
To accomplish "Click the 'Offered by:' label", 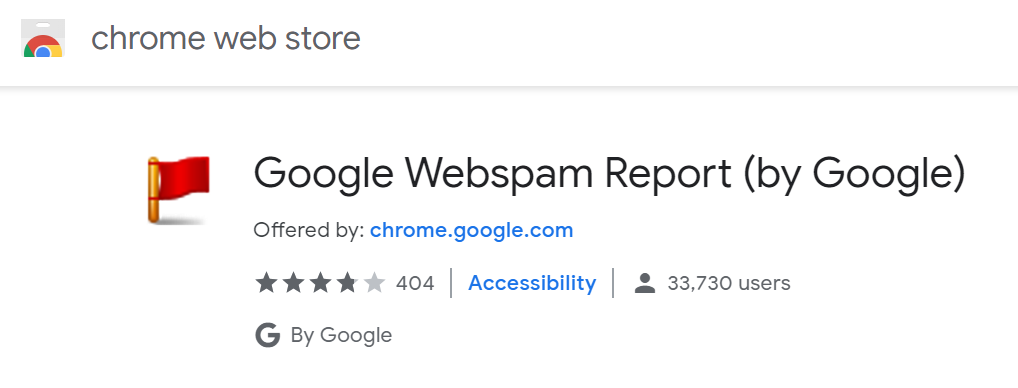I will click(309, 230).
